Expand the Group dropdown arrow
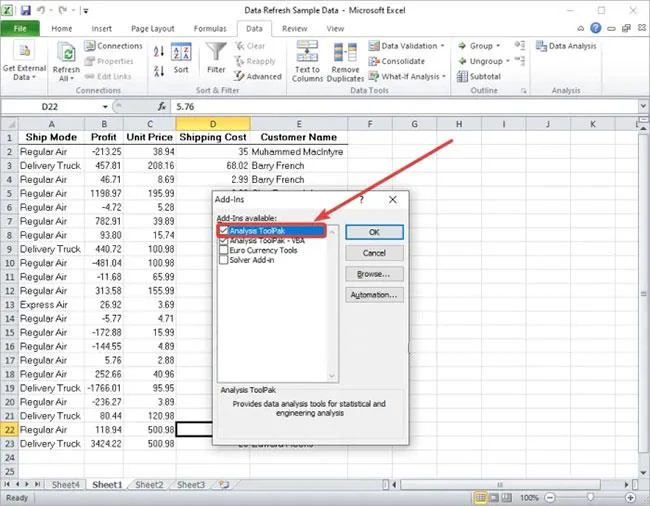Image resolution: width=650 pixels, height=506 pixels. (498, 46)
